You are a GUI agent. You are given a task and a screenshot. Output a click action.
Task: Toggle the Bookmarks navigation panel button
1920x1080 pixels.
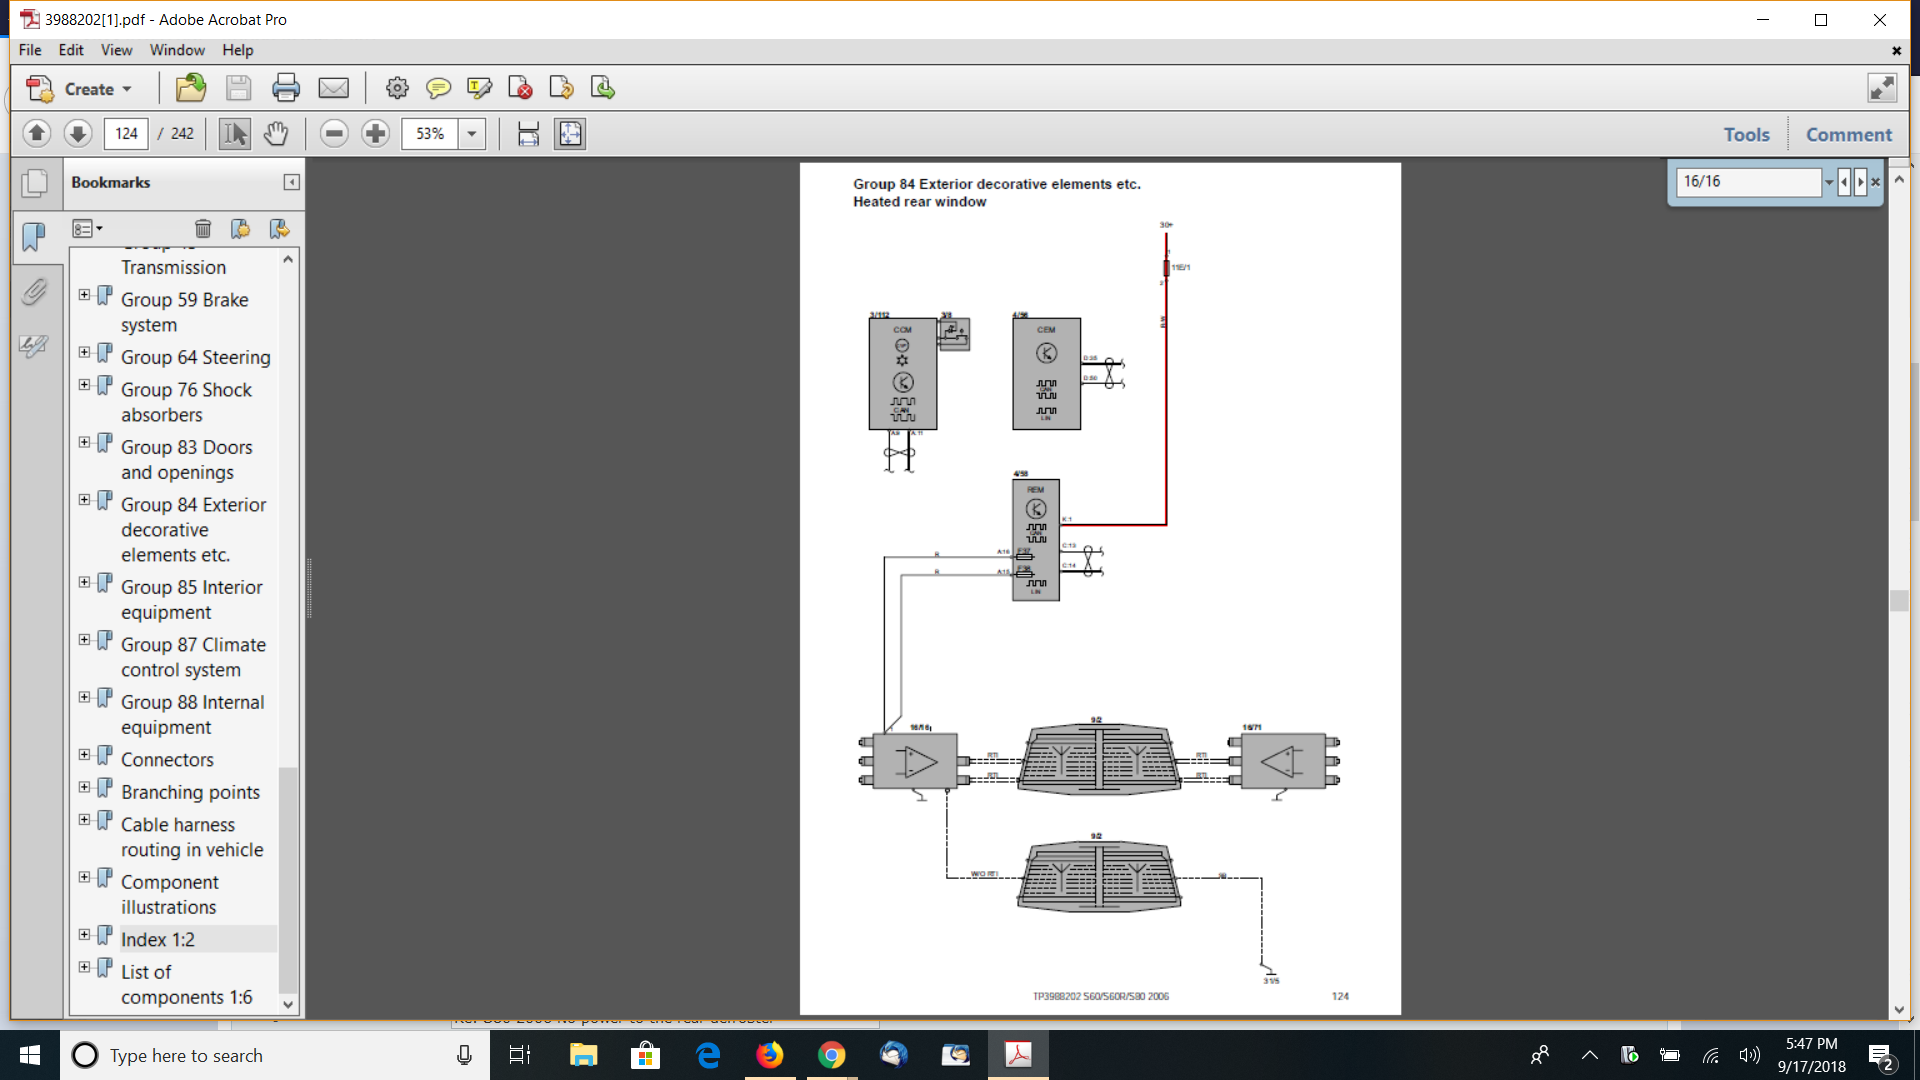[34, 237]
